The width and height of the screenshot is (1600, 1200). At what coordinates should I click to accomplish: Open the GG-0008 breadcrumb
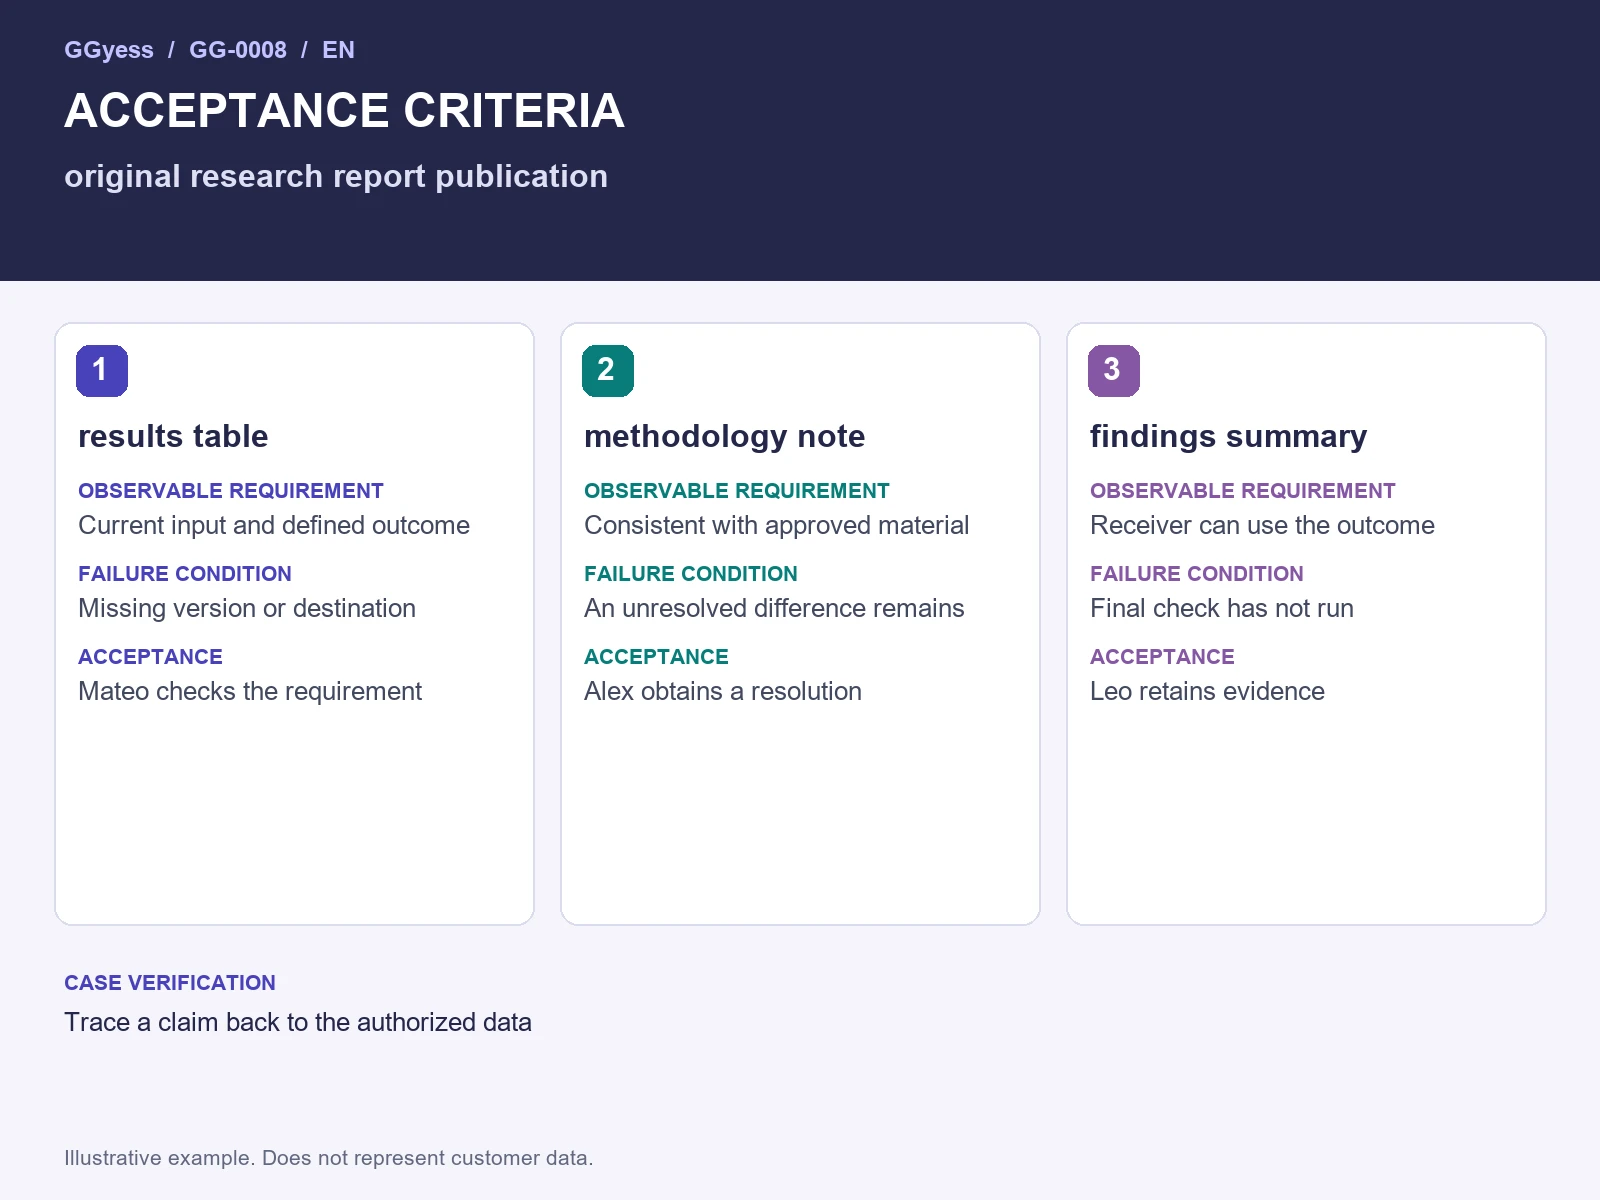point(238,50)
